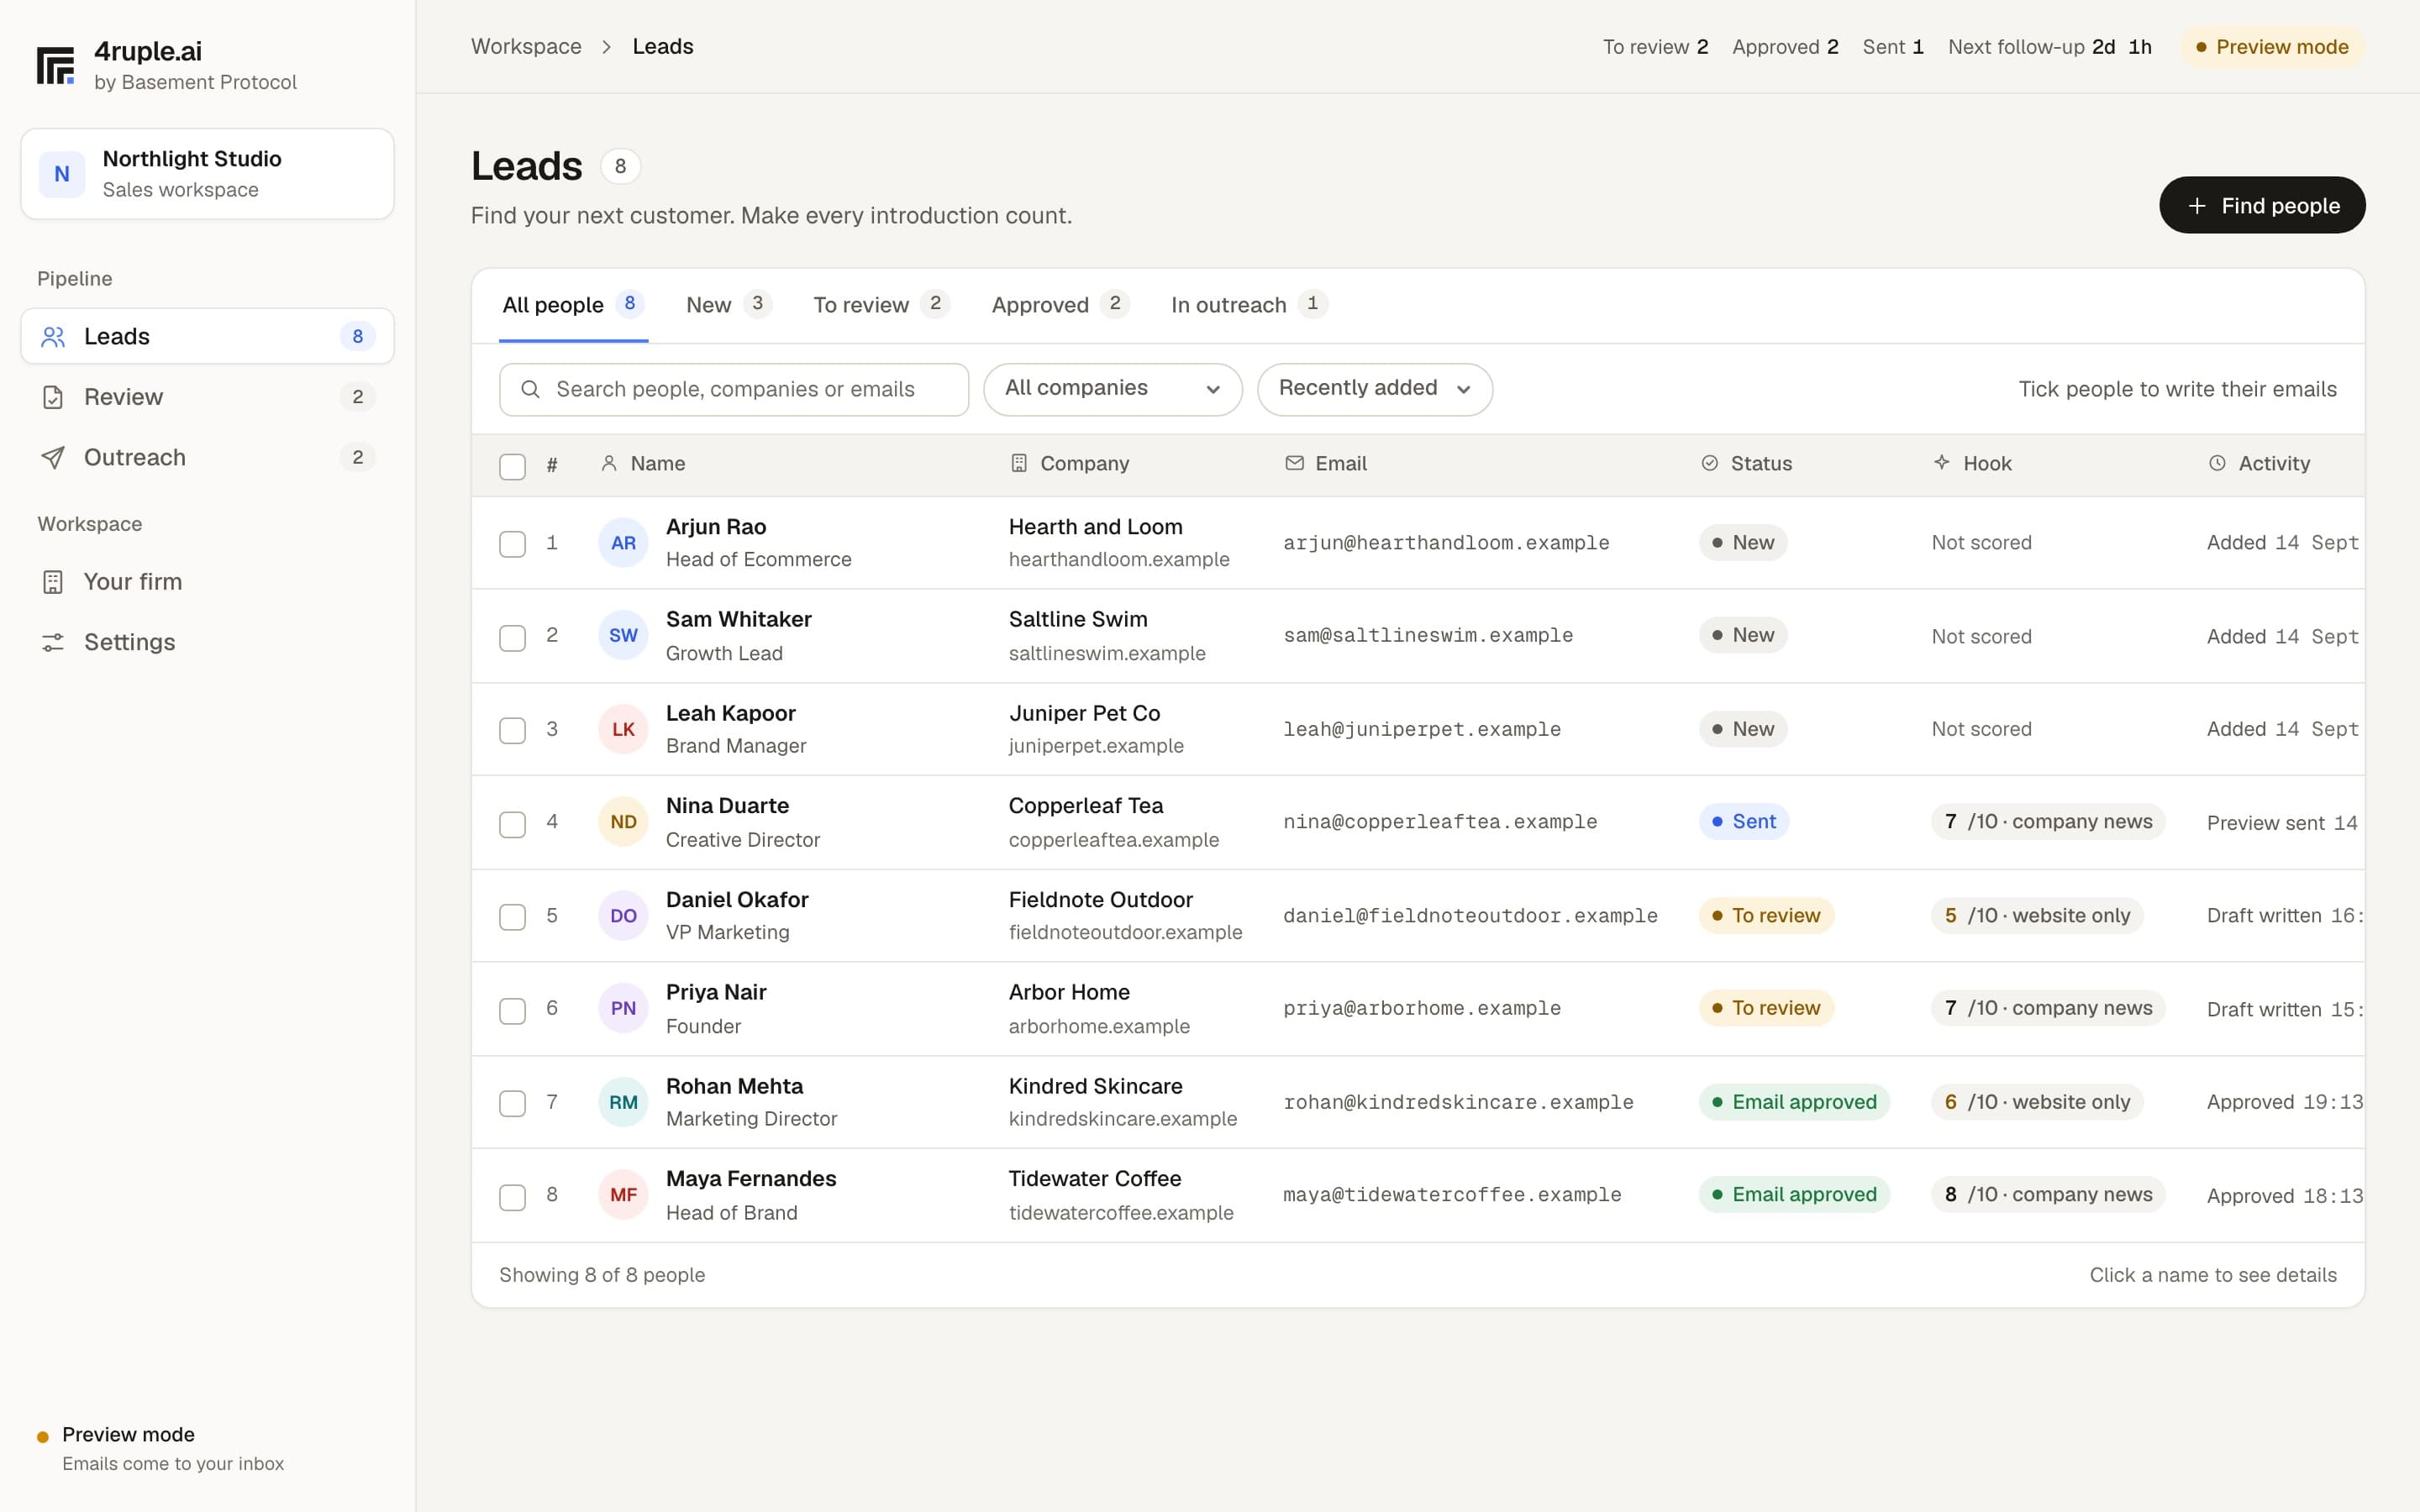Click the 8/10 company news hook badge
2420x1512 pixels.
click(x=2048, y=1195)
